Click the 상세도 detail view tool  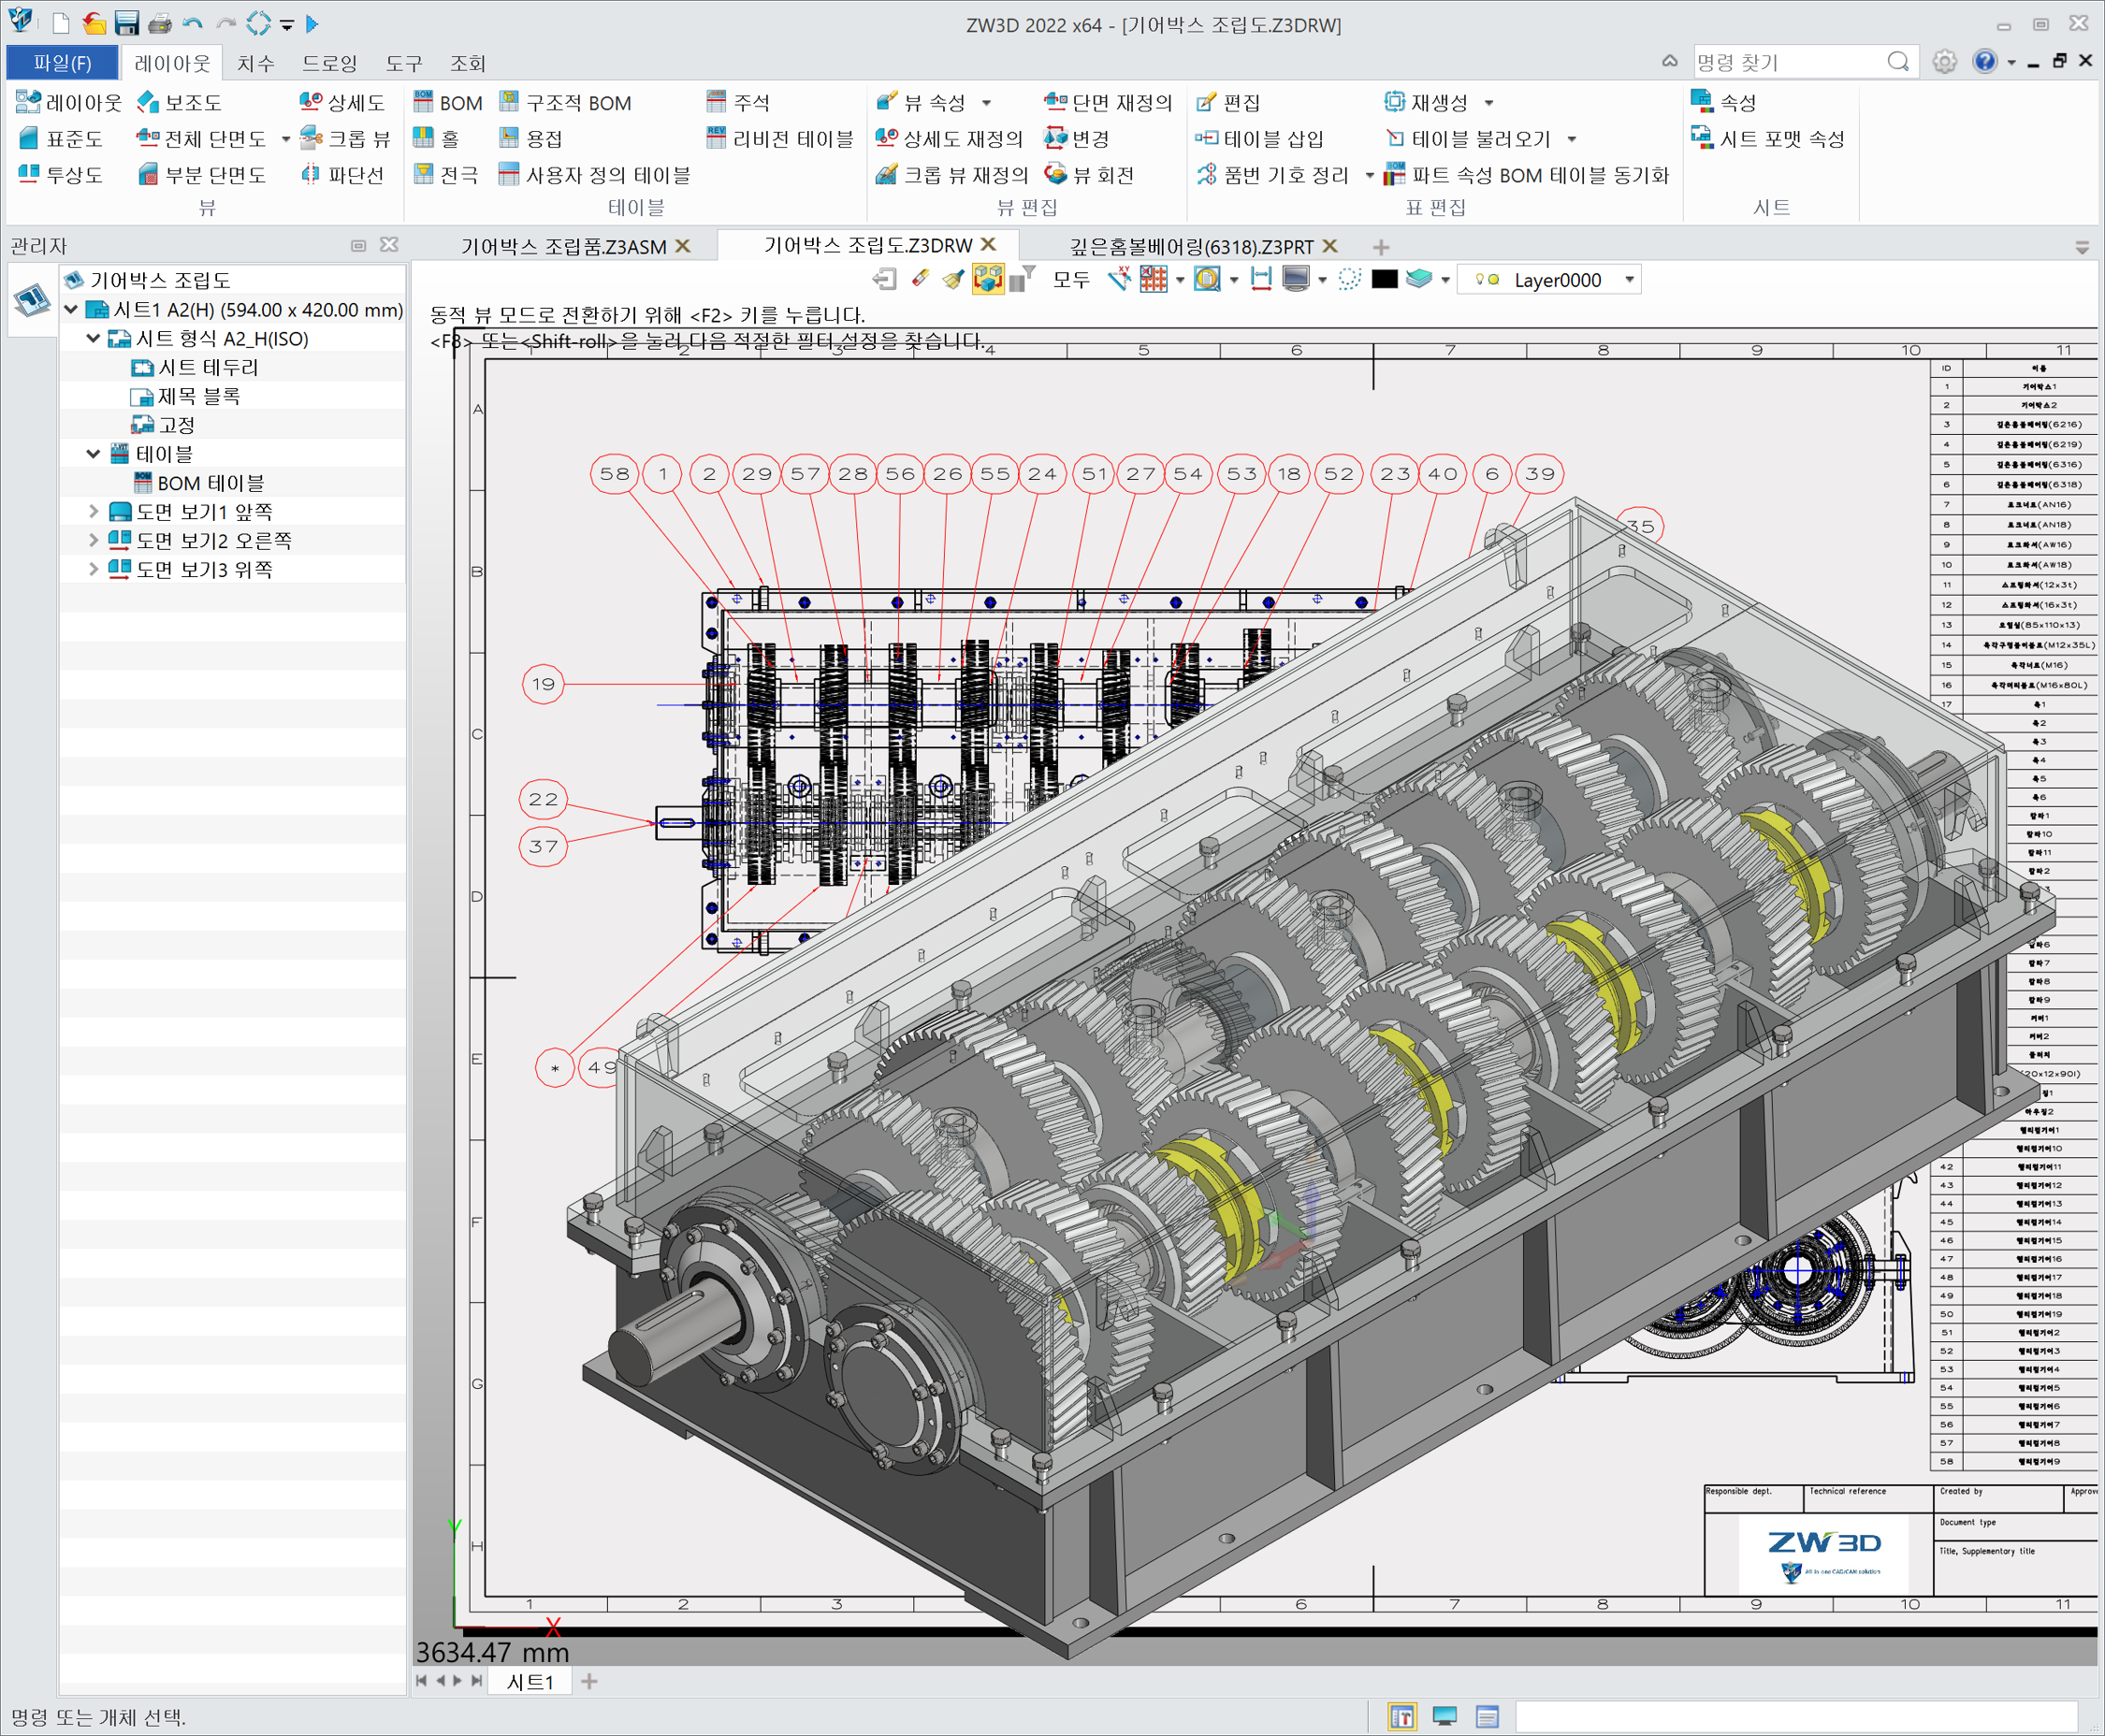342,103
